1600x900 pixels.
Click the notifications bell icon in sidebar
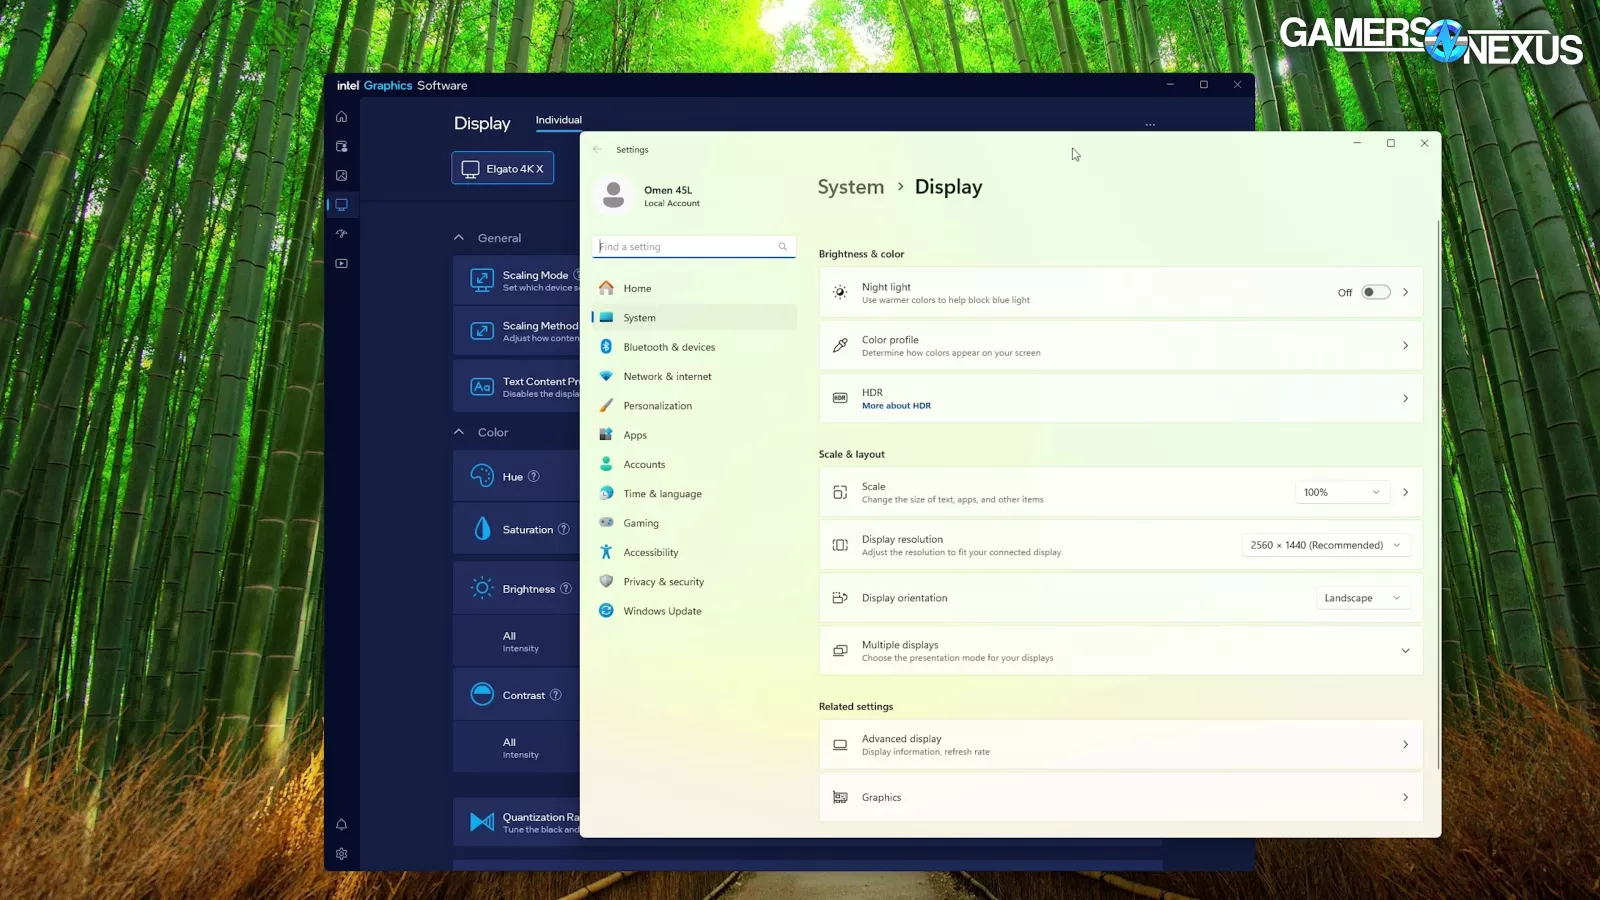coord(342,825)
